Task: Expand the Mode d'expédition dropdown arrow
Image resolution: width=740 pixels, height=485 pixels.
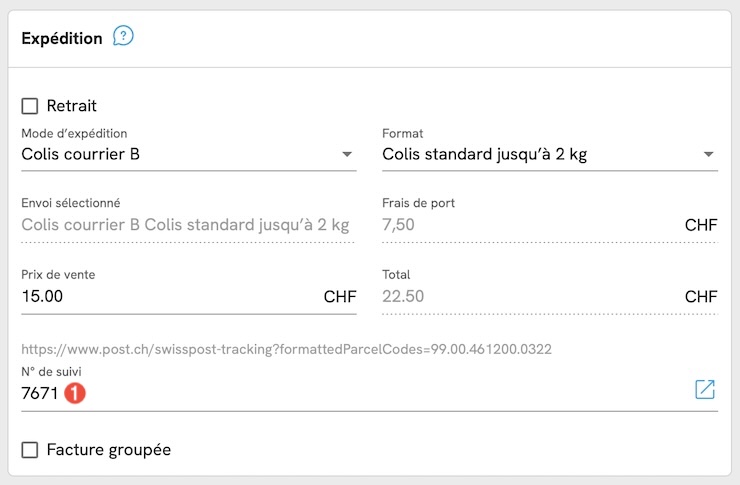Action: [347, 155]
